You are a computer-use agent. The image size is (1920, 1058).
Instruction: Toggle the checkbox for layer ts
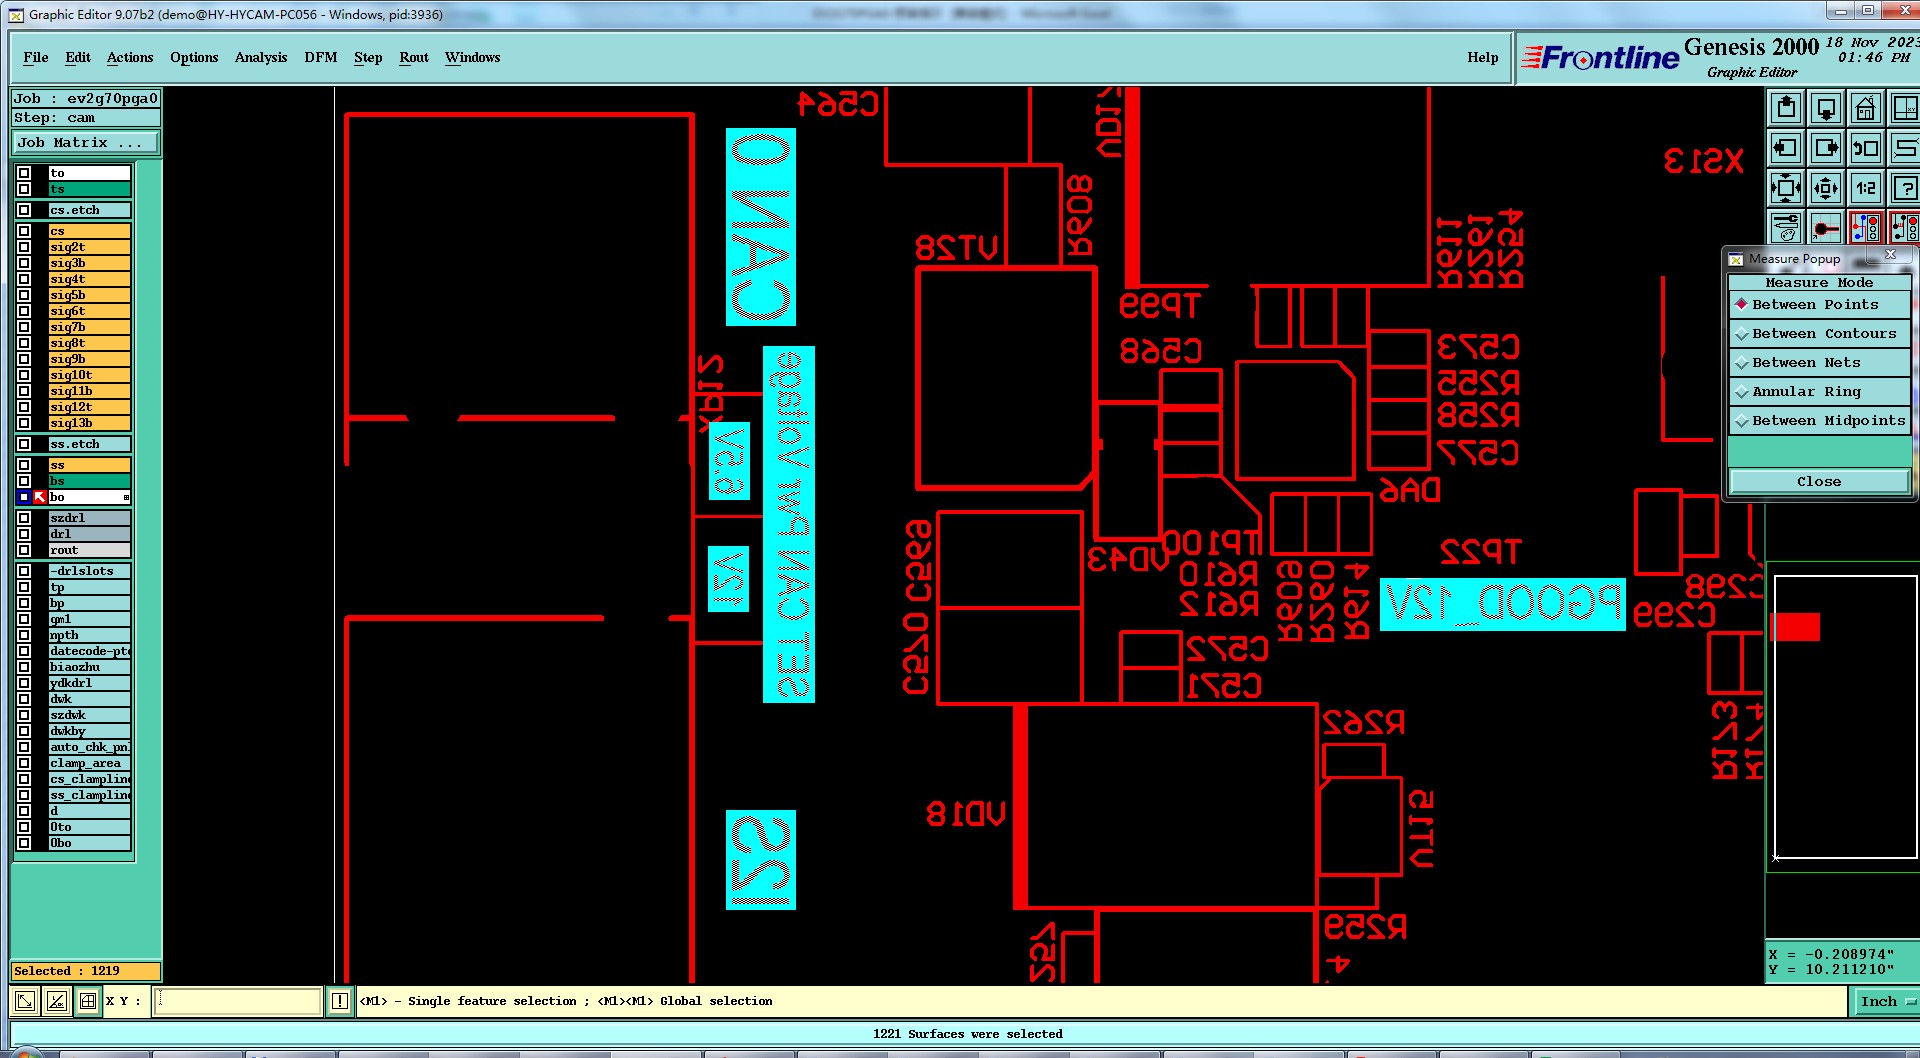[x=24, y=189]
